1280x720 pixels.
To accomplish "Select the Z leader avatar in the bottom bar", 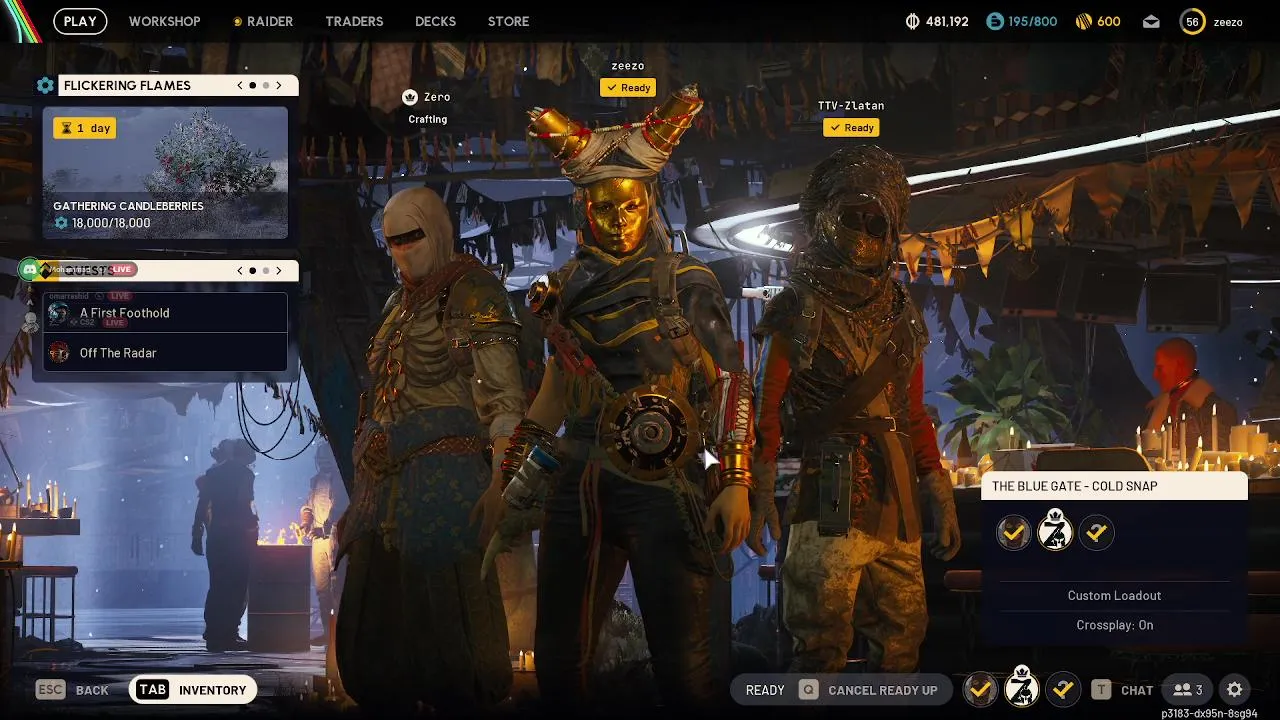I will [x=1022, y=687].
